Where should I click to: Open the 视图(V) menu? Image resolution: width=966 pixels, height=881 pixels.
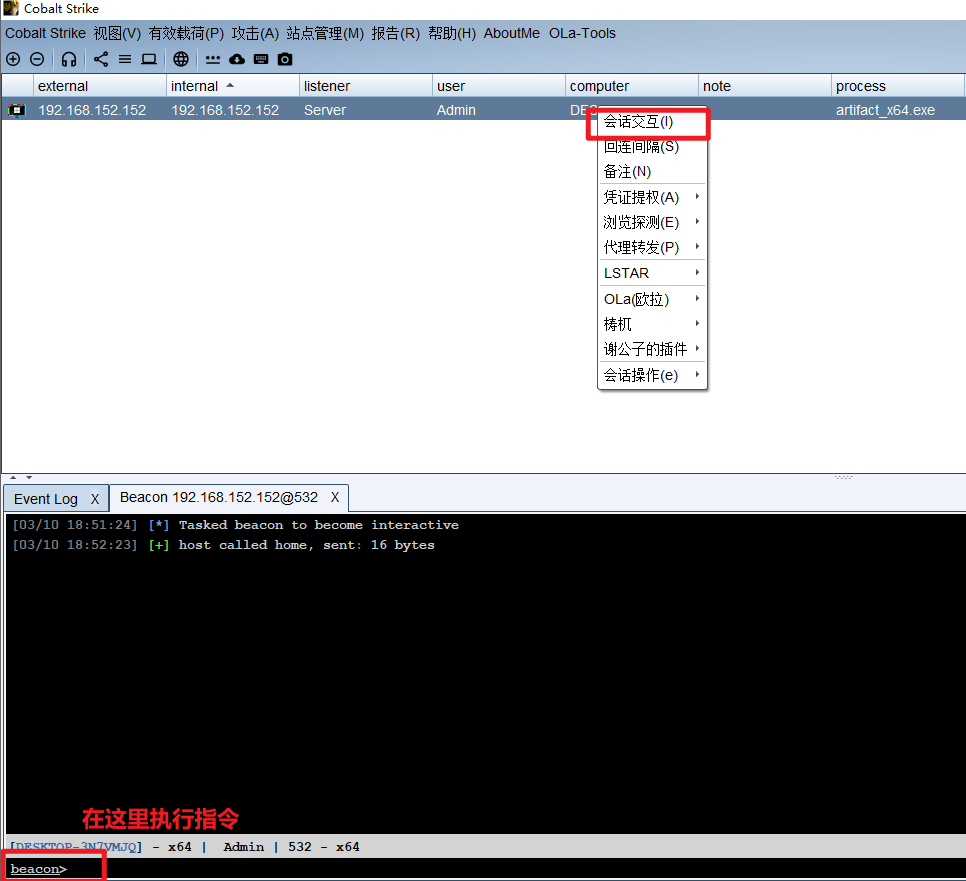117,33
